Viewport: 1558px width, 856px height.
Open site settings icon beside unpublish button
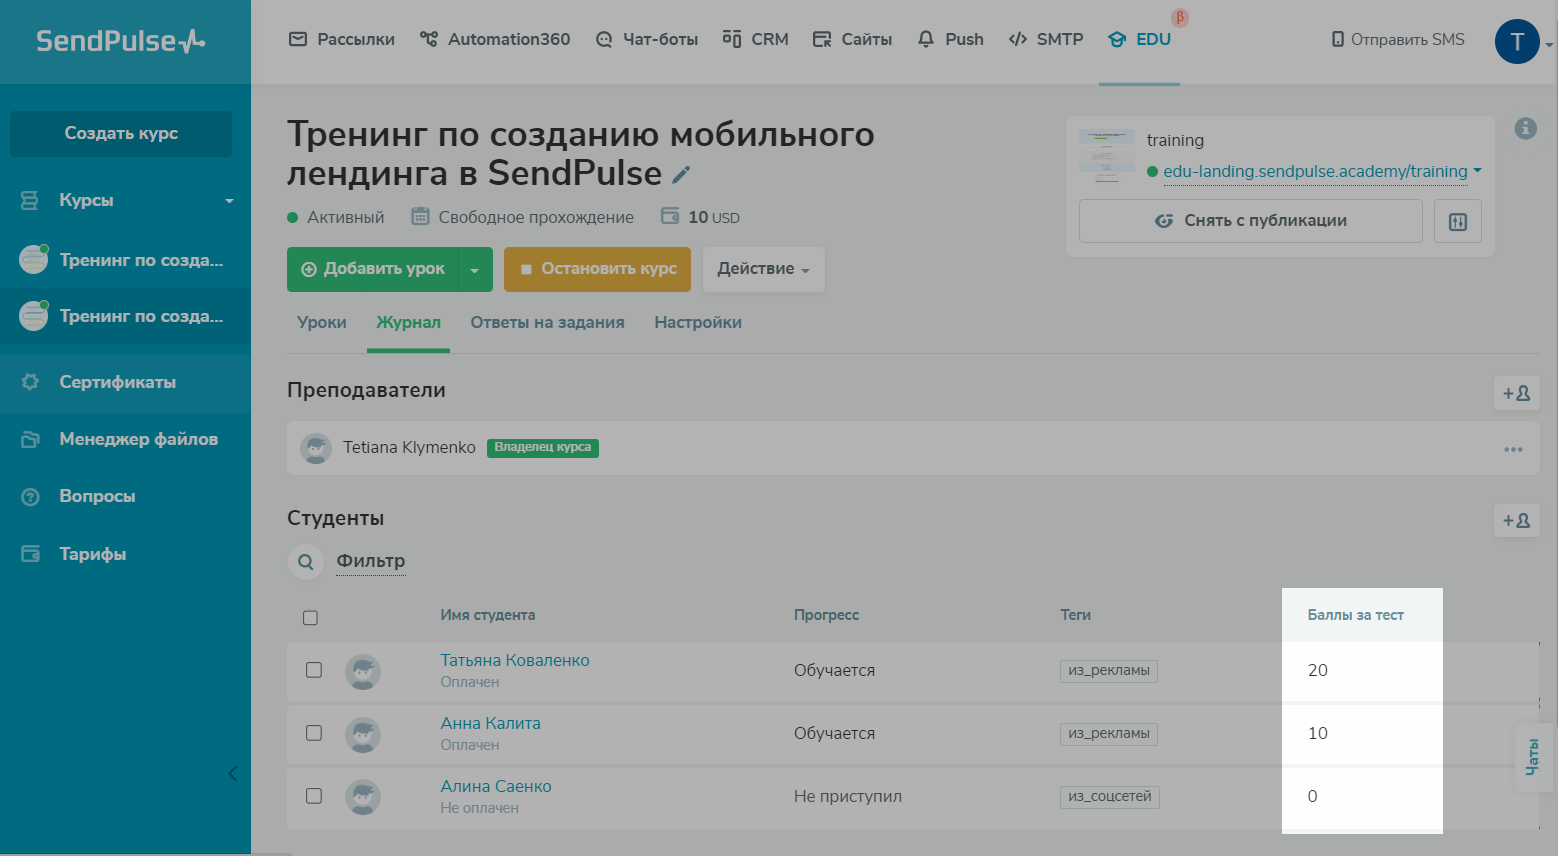(x=1457, y=221)
